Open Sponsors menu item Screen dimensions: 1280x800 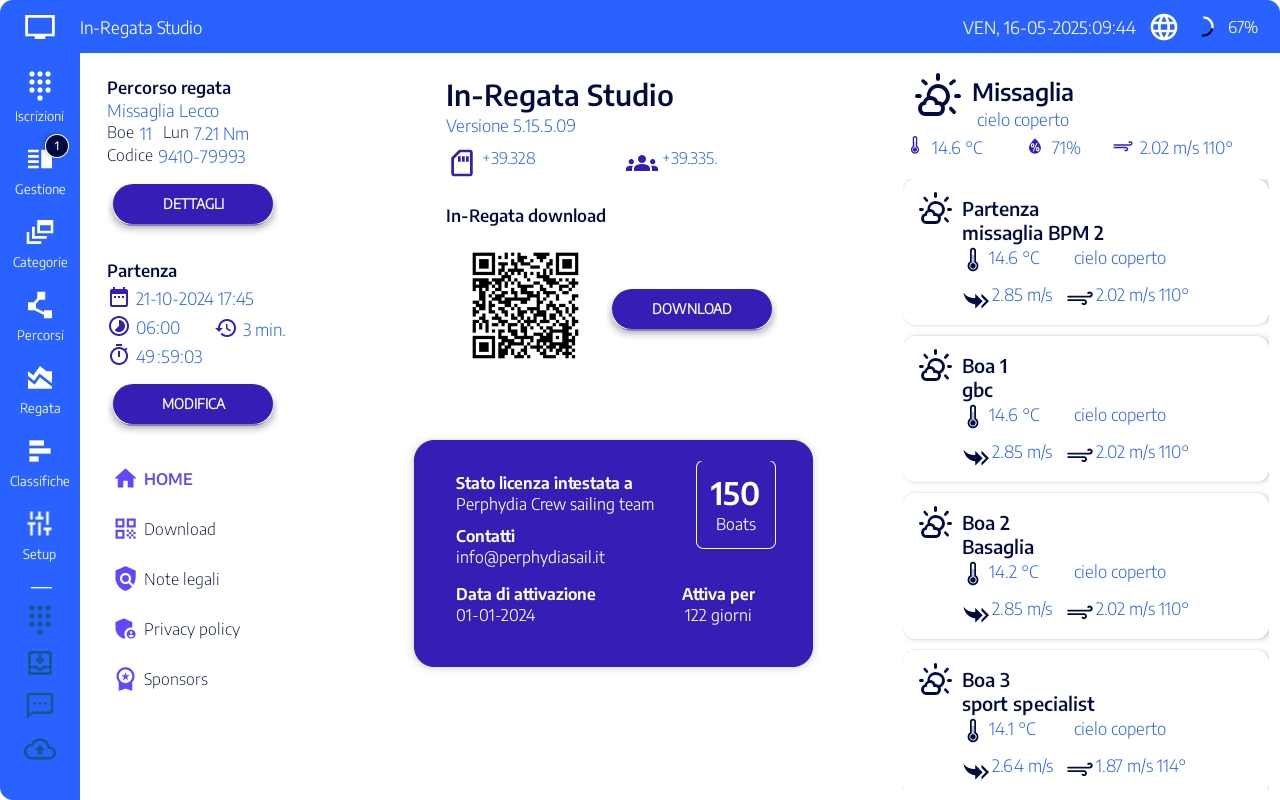[161, 679]
